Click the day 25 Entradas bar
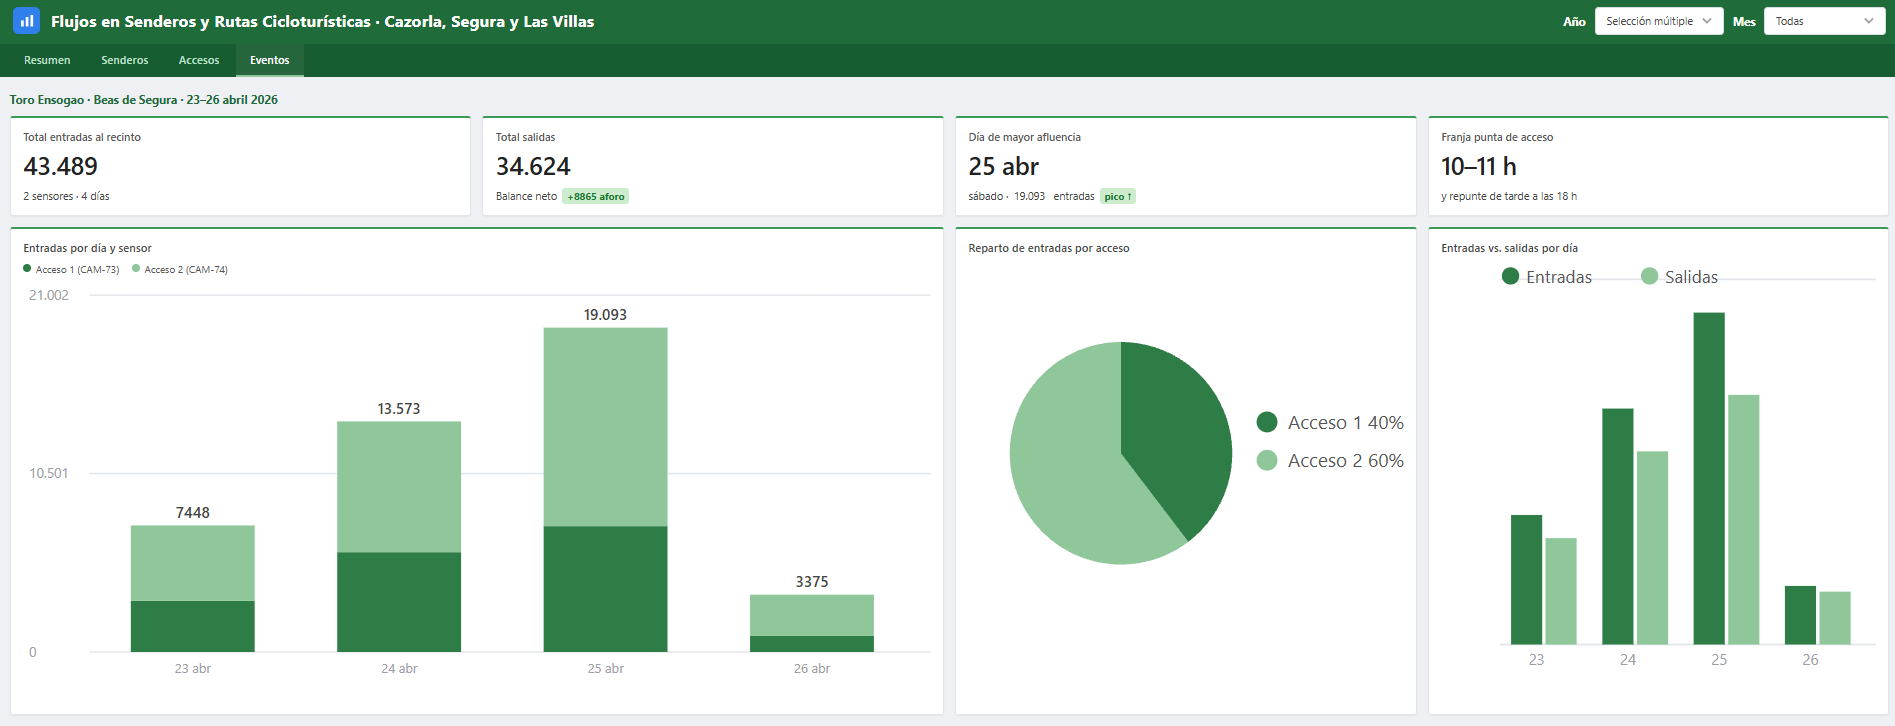 [x=1709, y=478]
